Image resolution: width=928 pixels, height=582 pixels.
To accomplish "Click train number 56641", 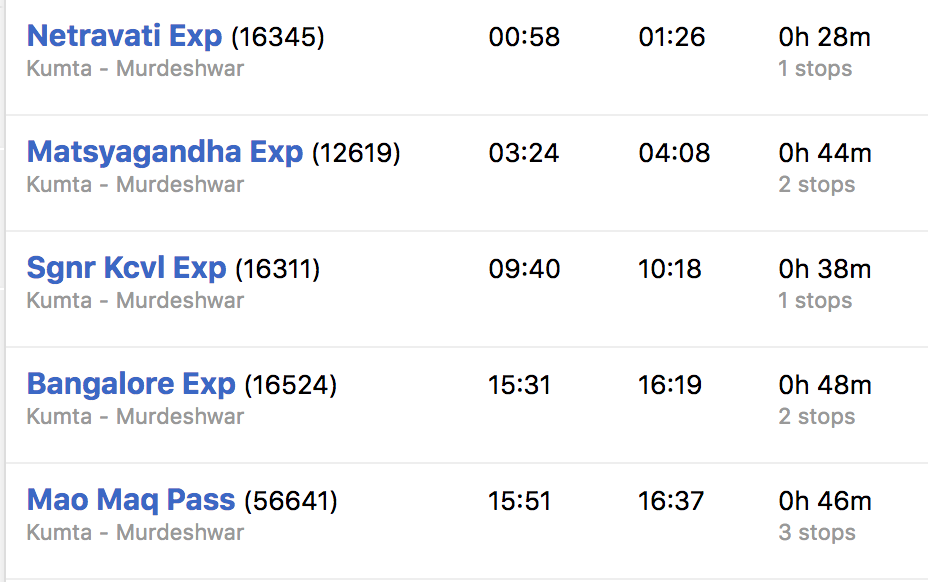I will point(291,502).
